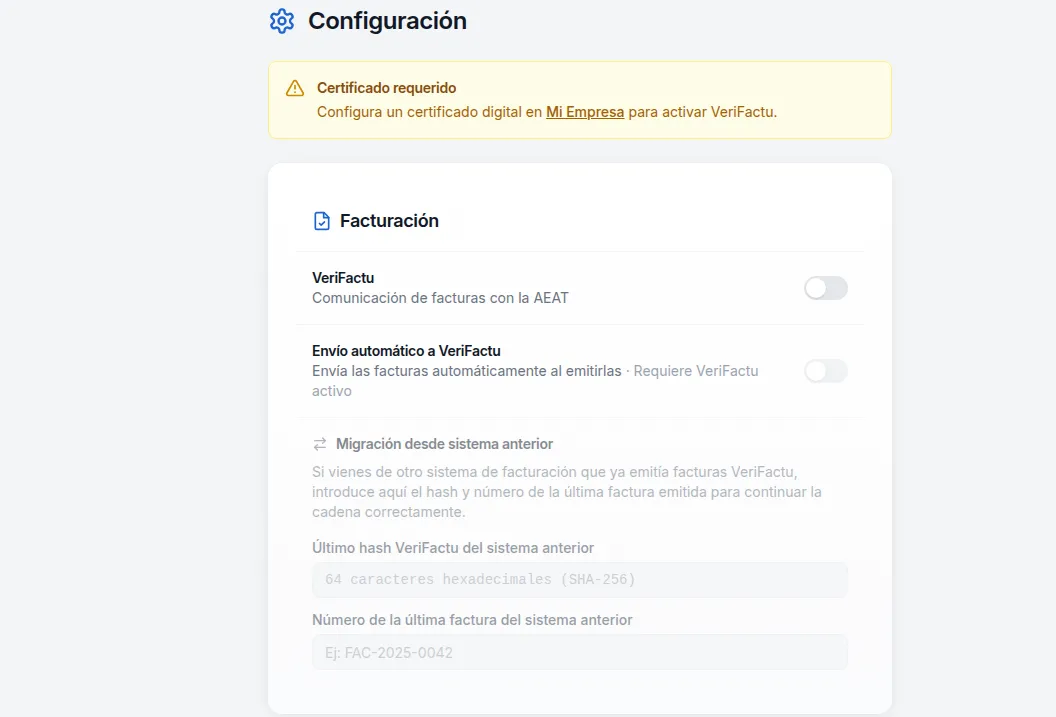This screenshot has width=1056, height=717.
Task: Enable the VeriFactu toggle
Action: pyautogui.click(x=825, y=288)
